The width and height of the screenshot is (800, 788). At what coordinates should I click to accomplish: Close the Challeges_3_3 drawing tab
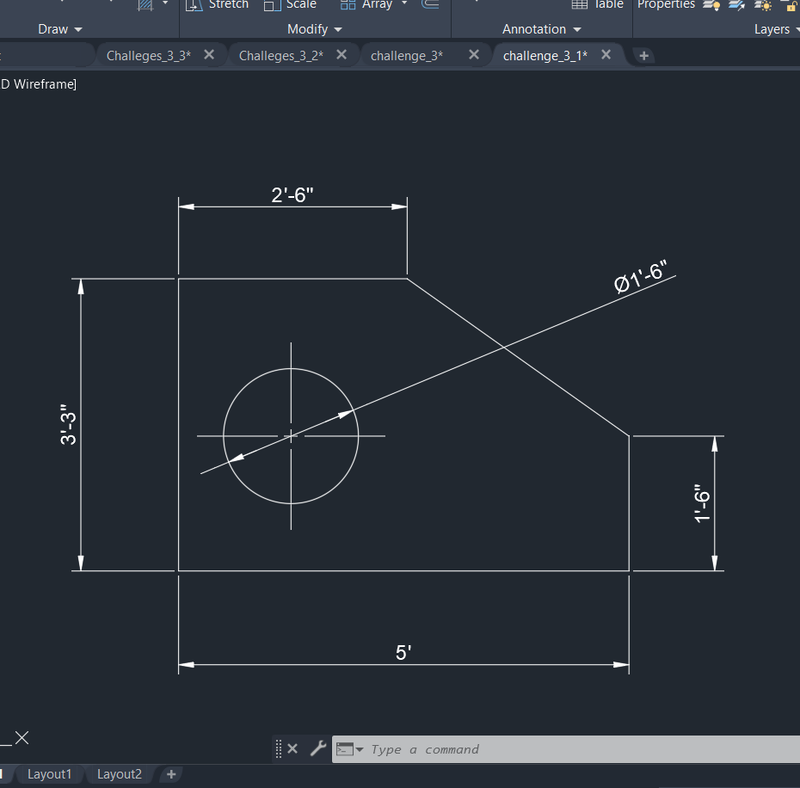click(209, 55)
